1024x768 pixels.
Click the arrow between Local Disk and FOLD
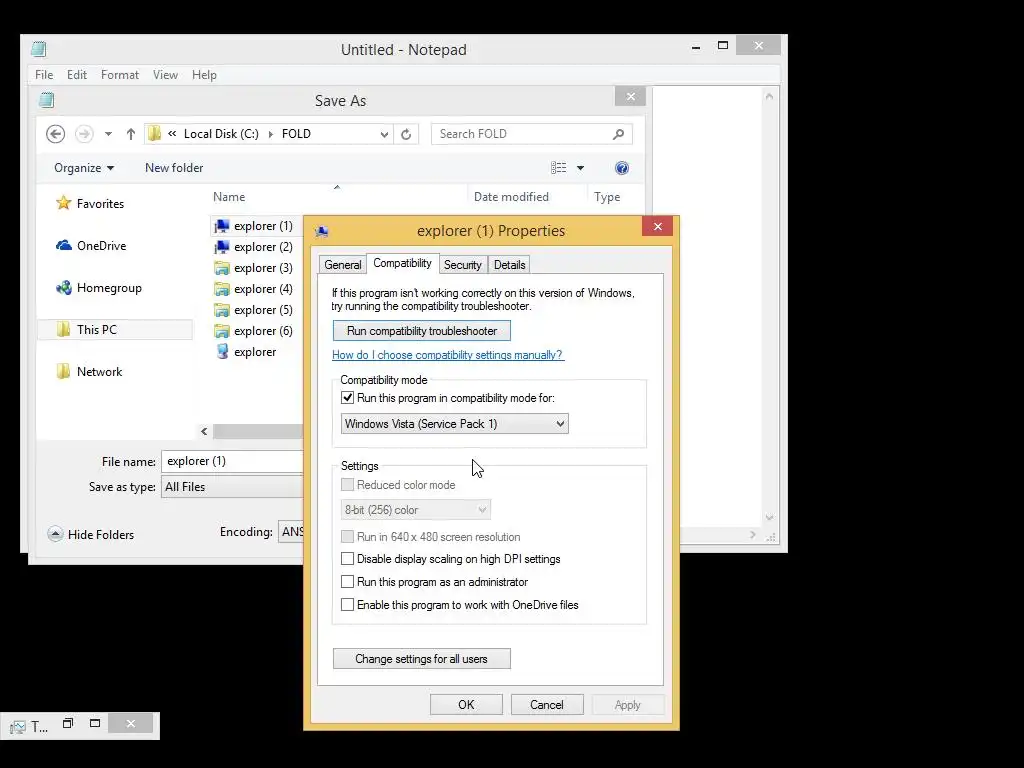pos(270,134)
